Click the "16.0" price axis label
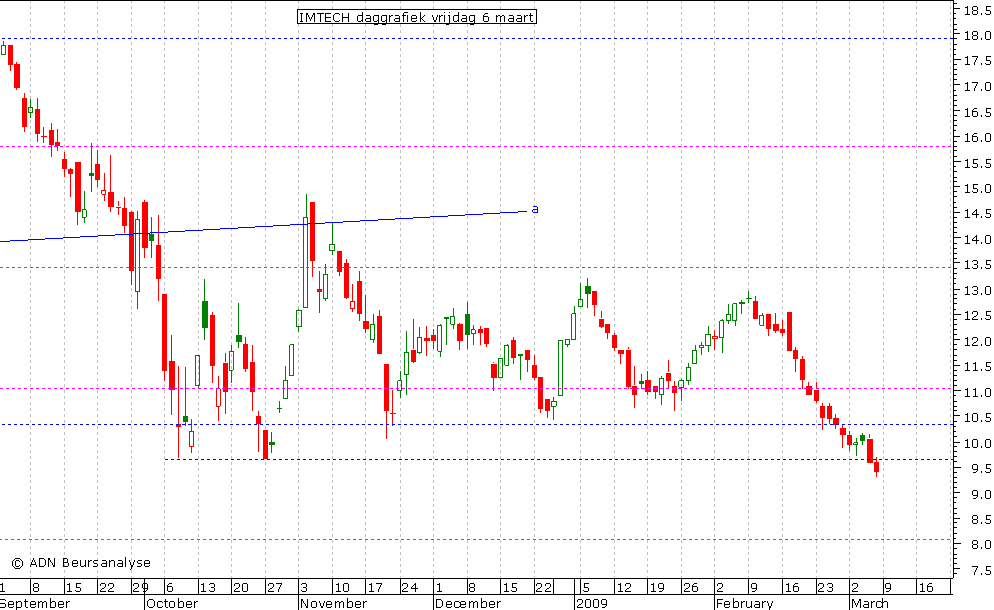994x610 pixels. 978,138
